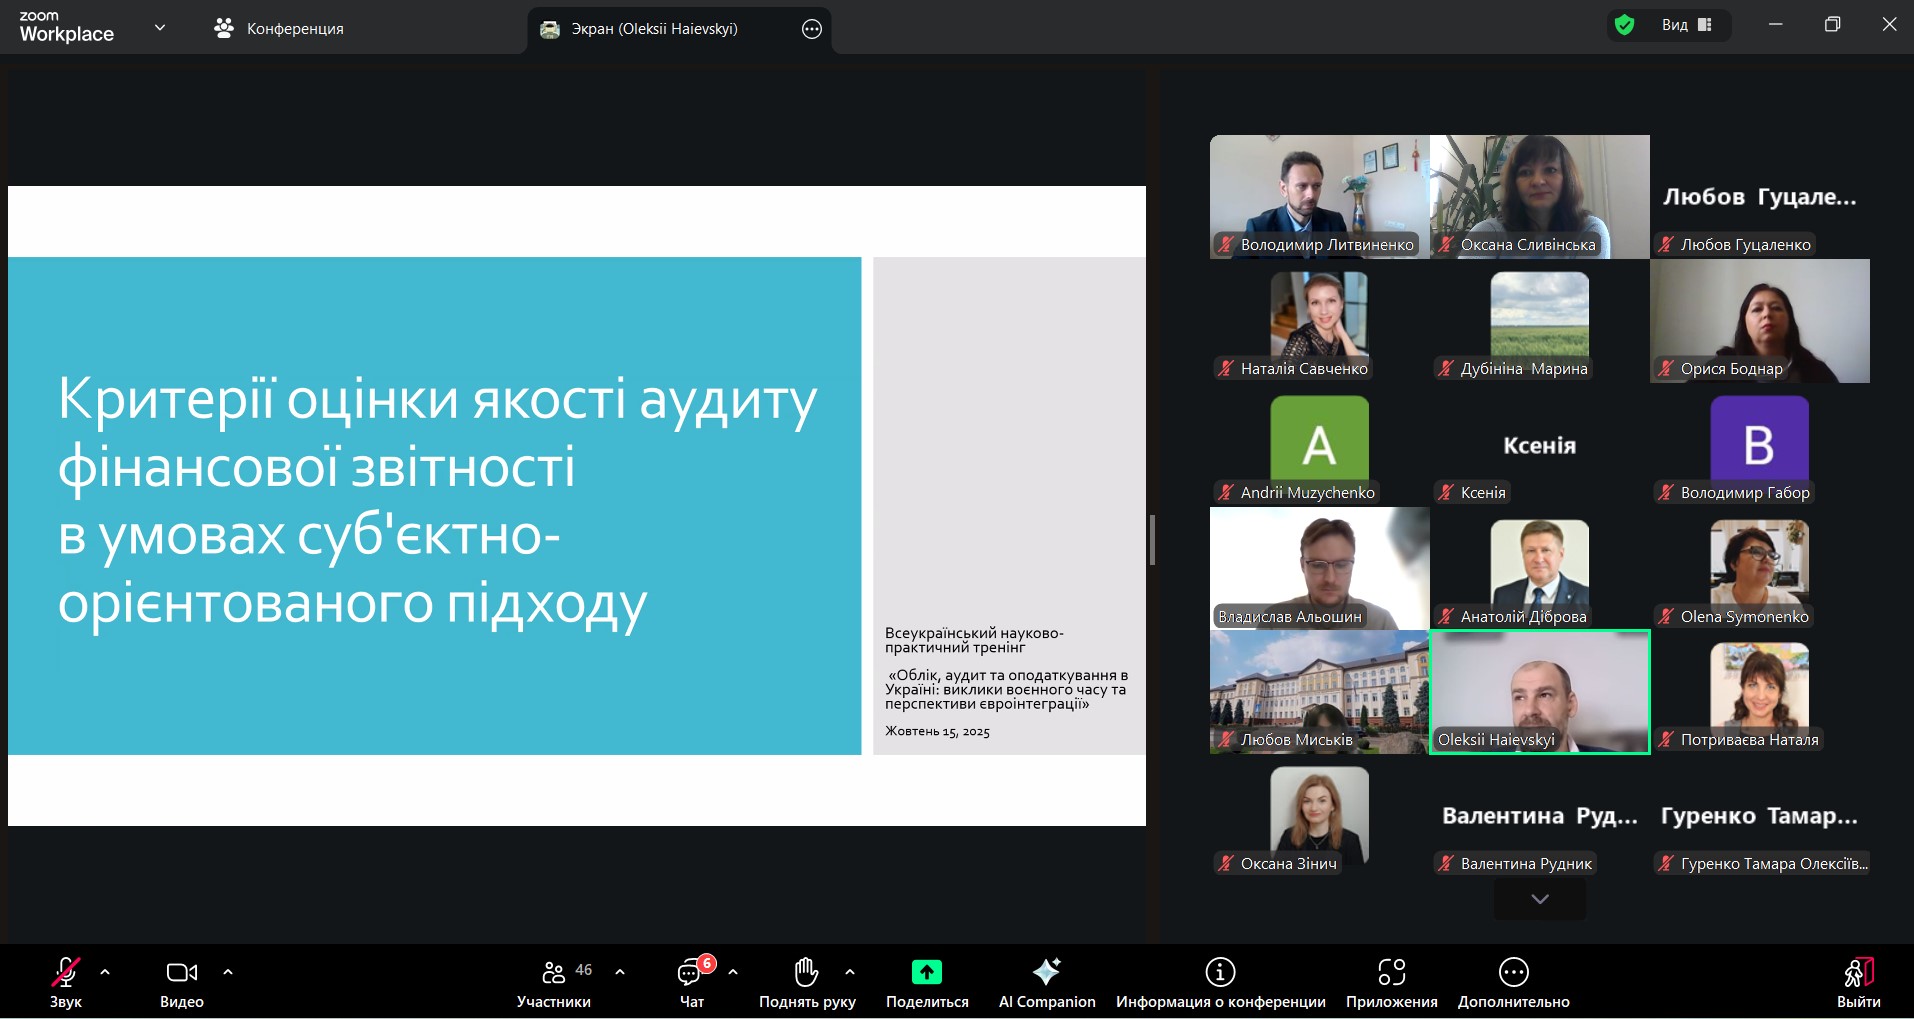Open the Zoom Workplace dropdown menu
The height and width of the screenshot is (1019, 1914).
[x=160, y=28]
